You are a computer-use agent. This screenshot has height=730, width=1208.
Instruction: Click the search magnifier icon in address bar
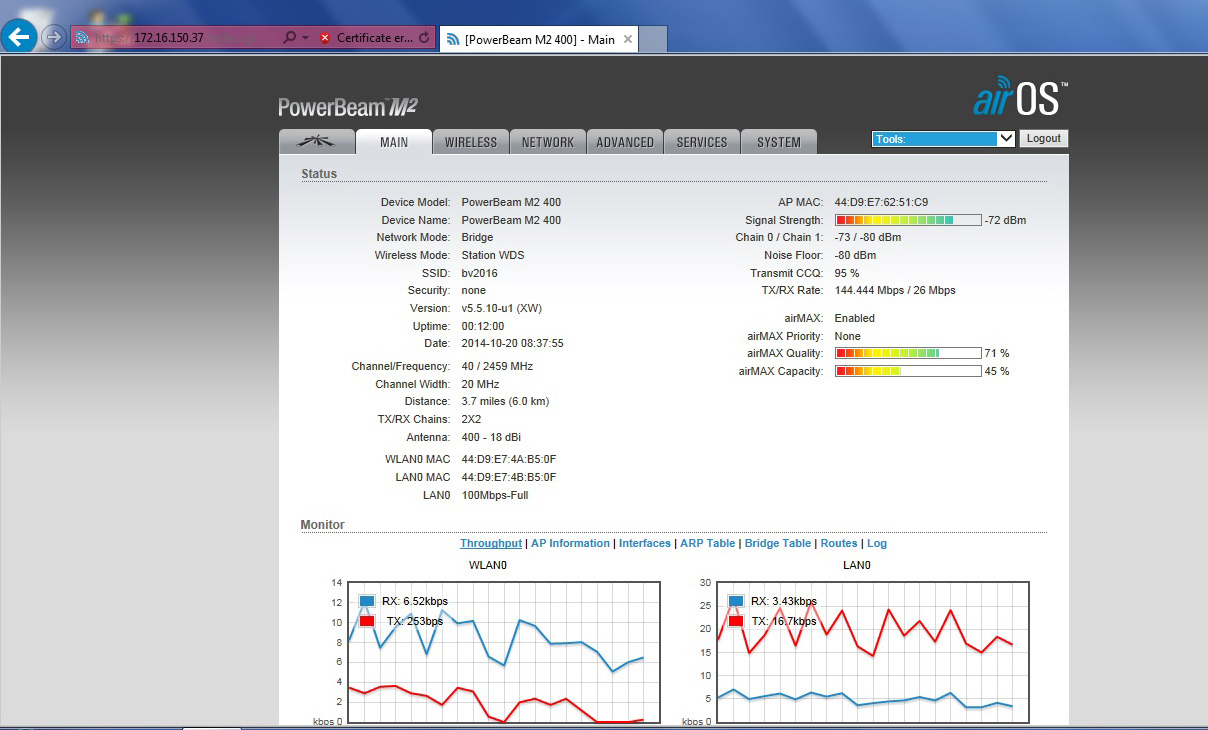tap(289, 38)
